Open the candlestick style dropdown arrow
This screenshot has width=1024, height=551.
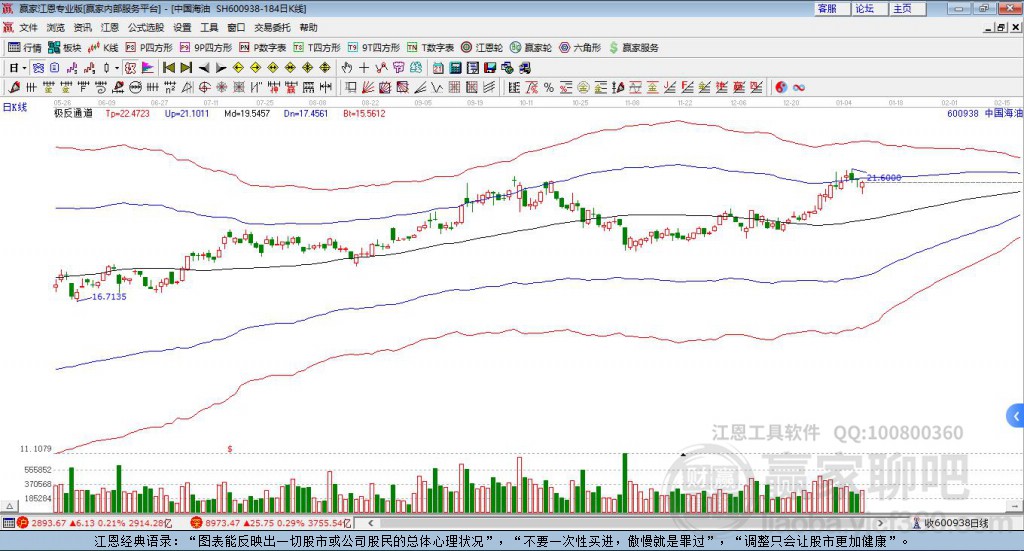click(x=117, y=68)
